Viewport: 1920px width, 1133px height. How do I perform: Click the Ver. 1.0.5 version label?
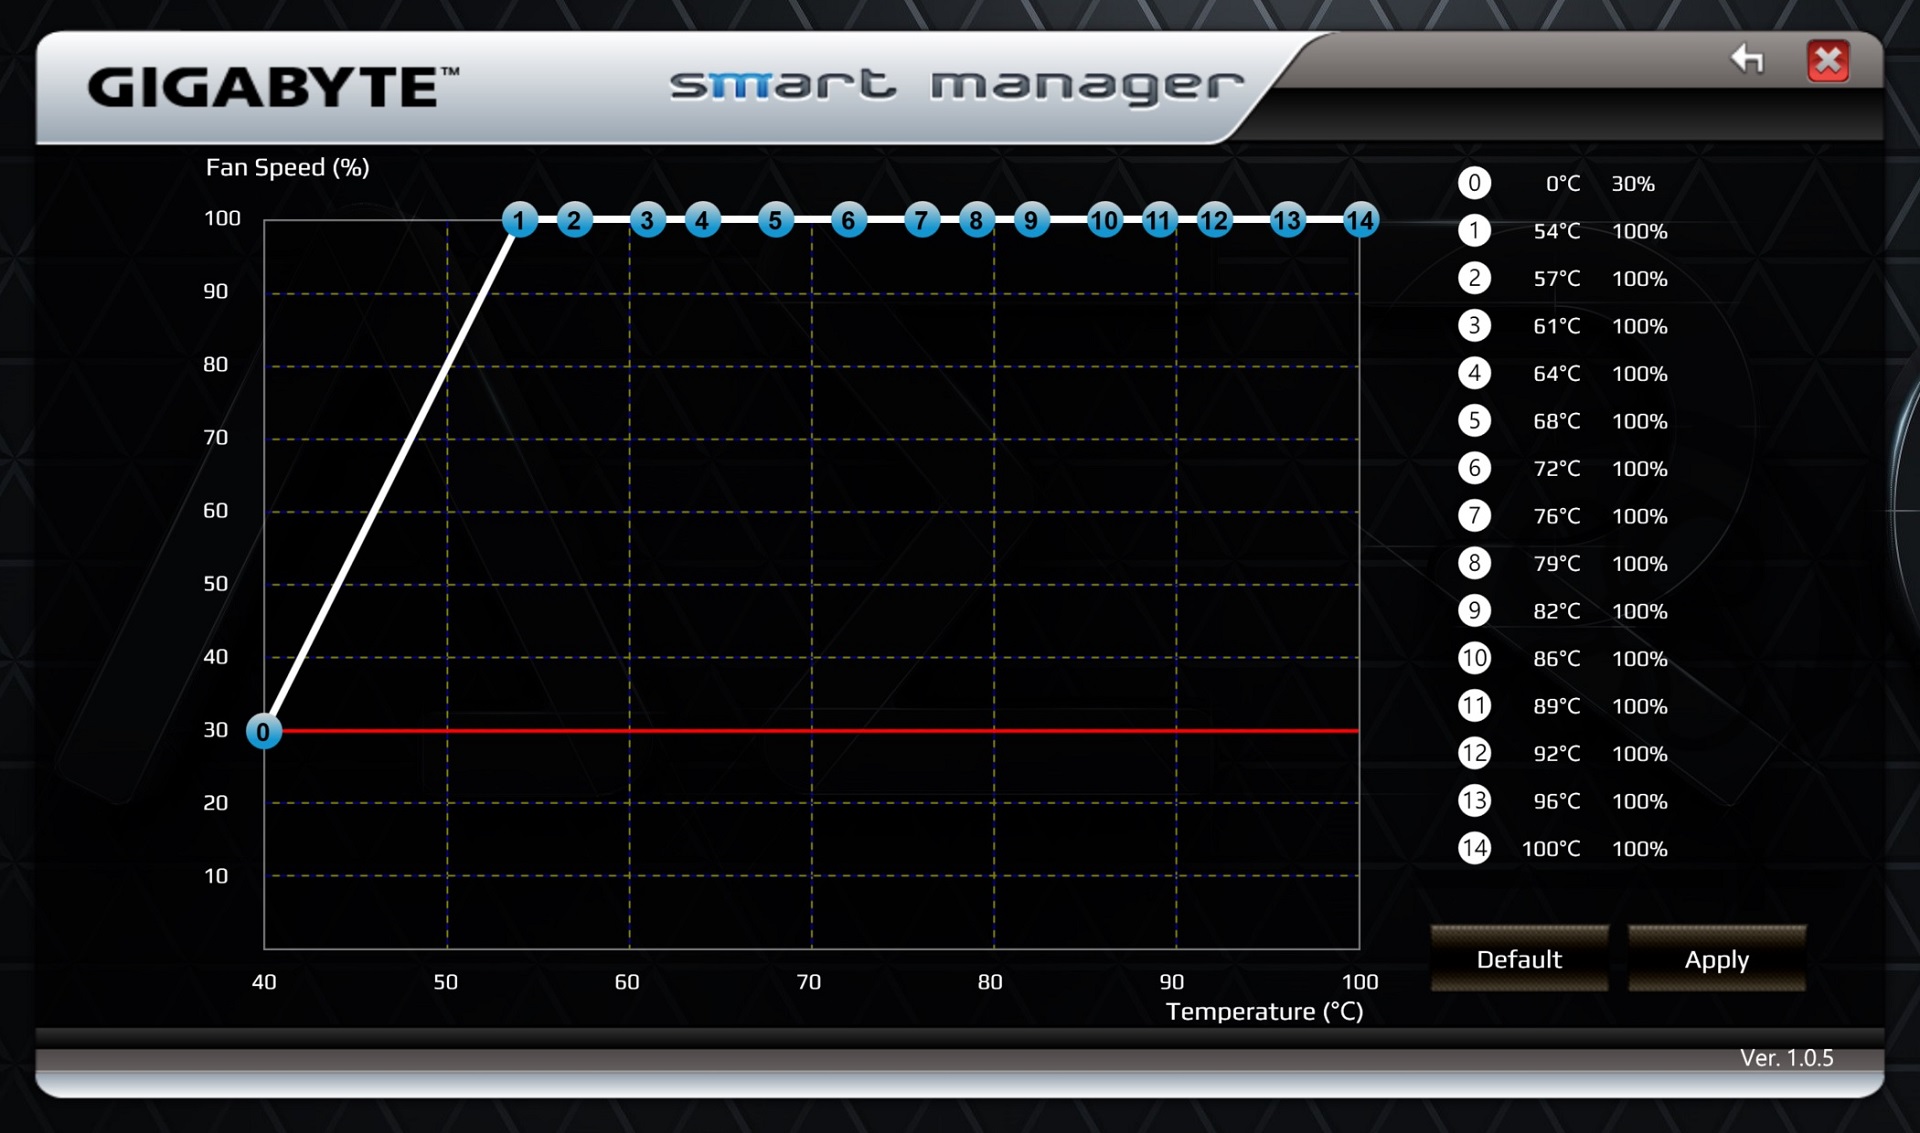1786,1058
